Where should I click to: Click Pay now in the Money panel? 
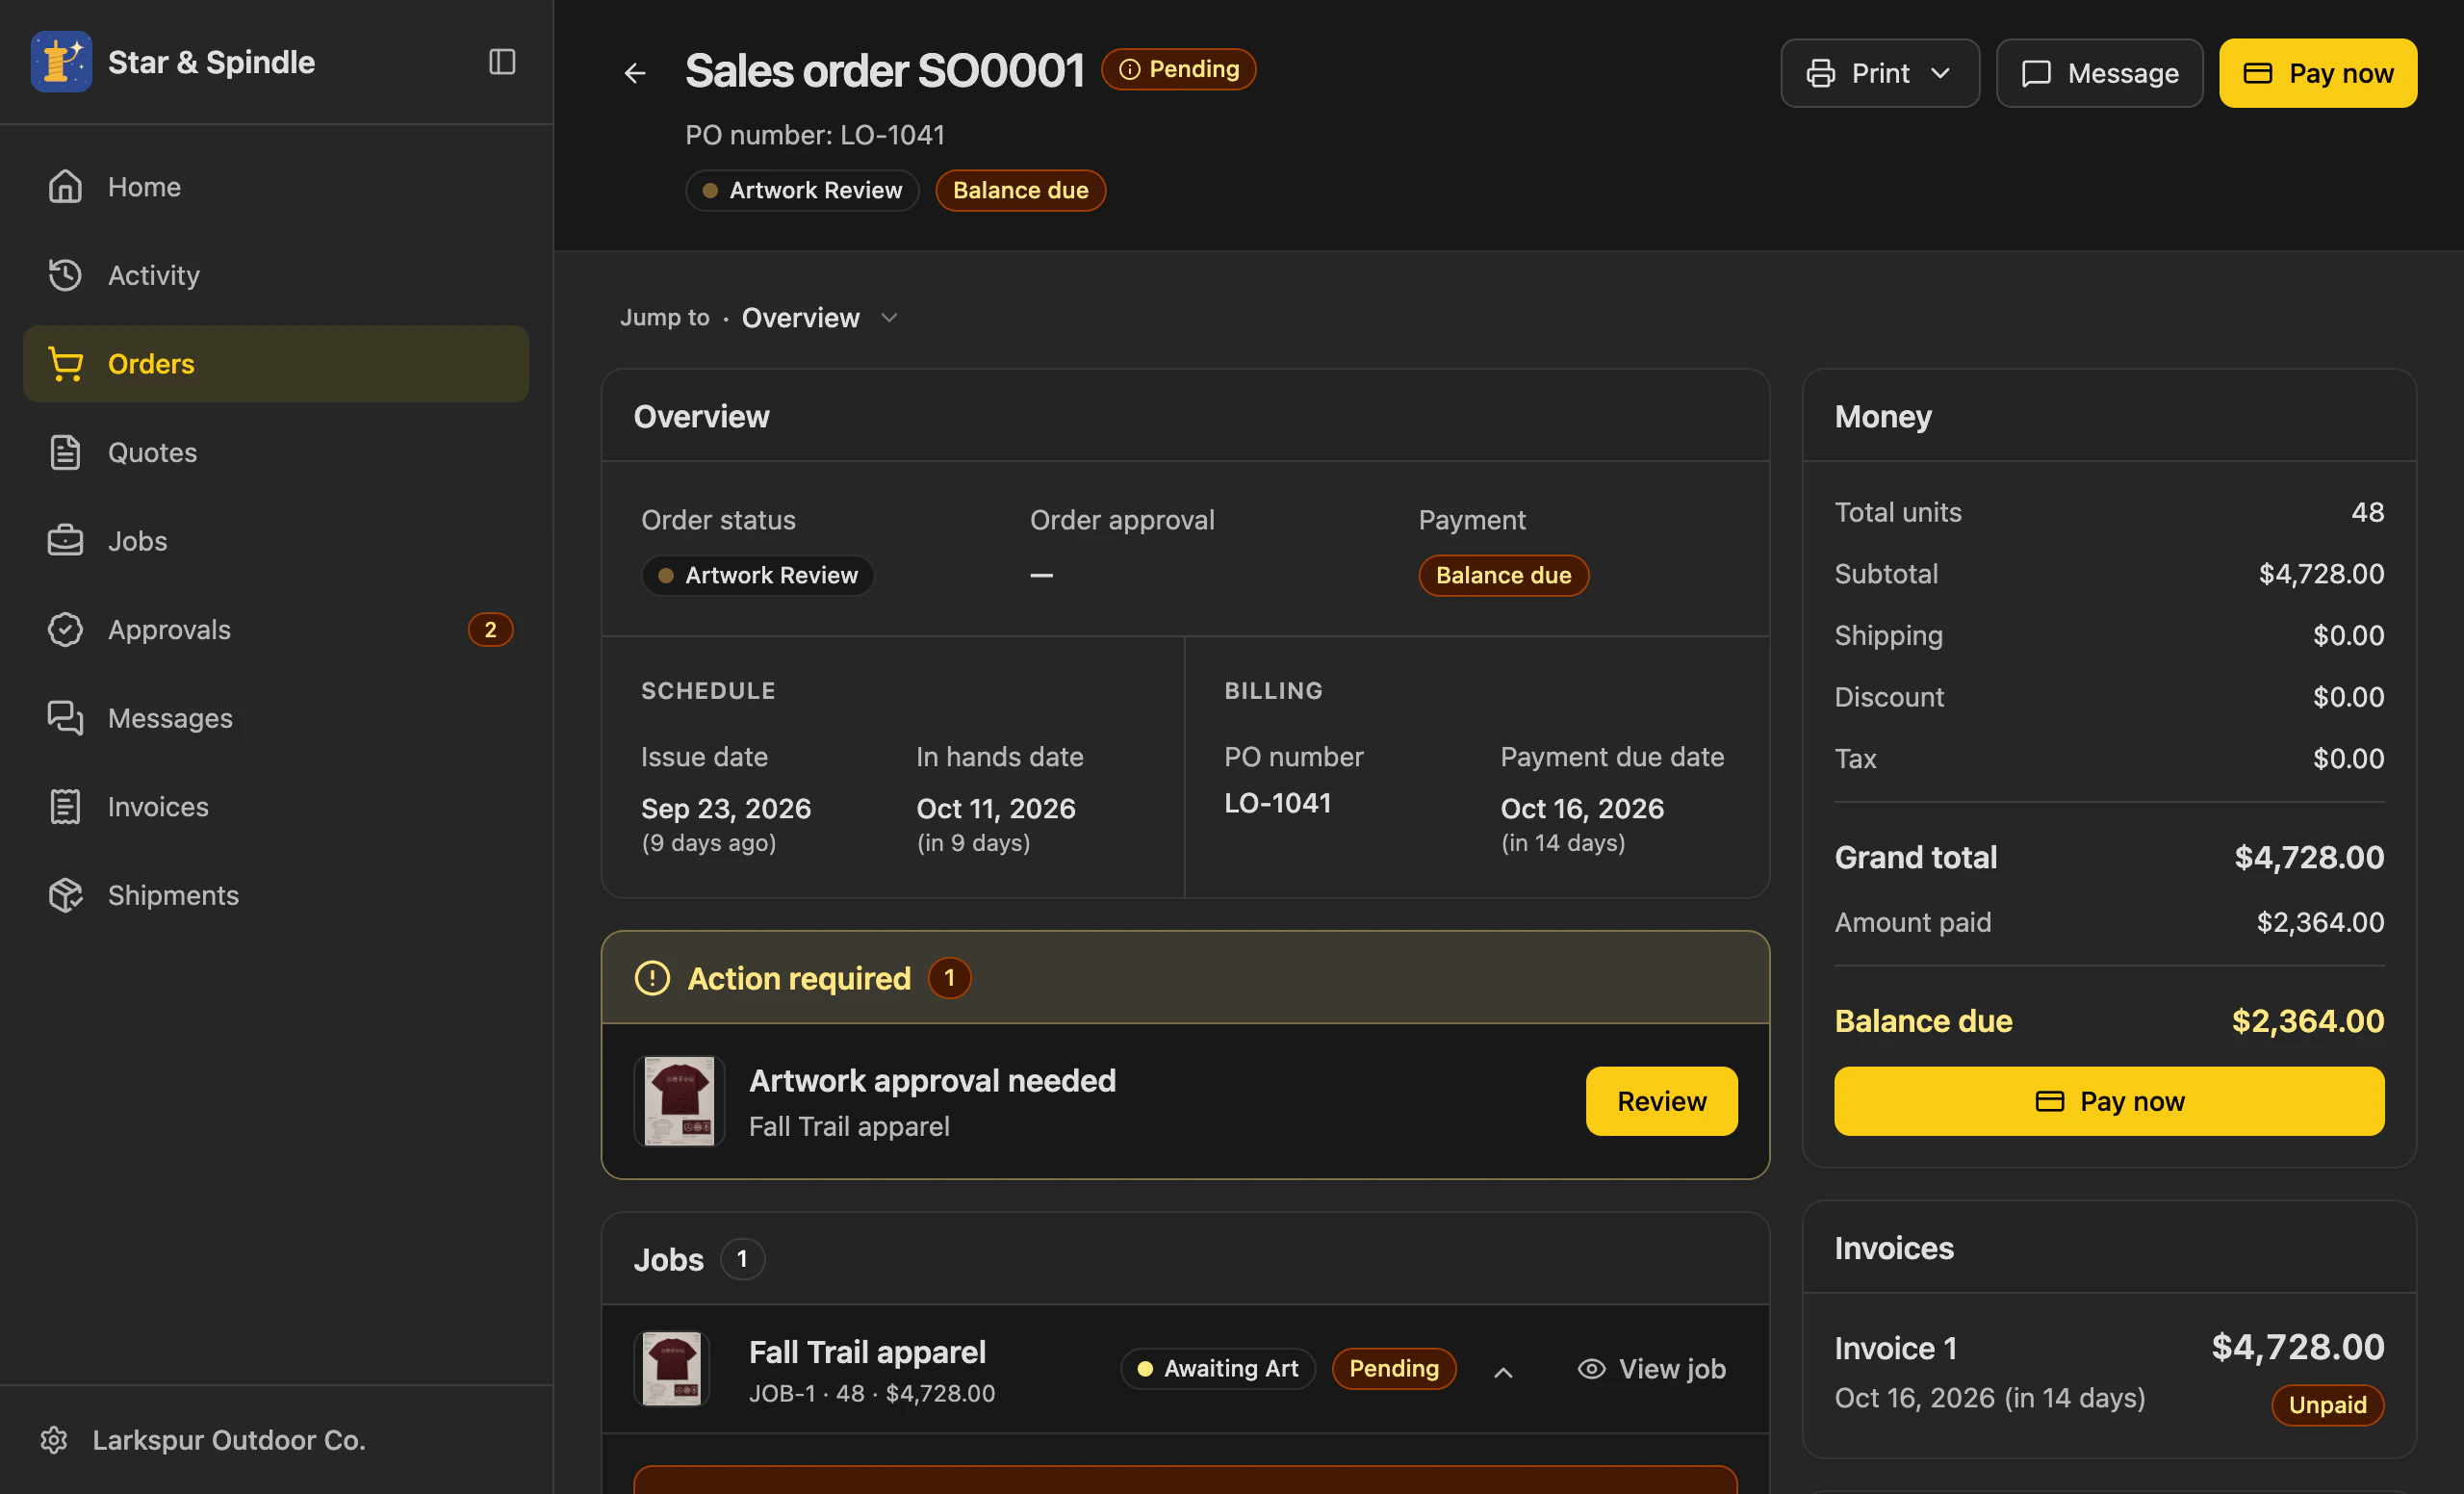[x=2109, y=1101]
